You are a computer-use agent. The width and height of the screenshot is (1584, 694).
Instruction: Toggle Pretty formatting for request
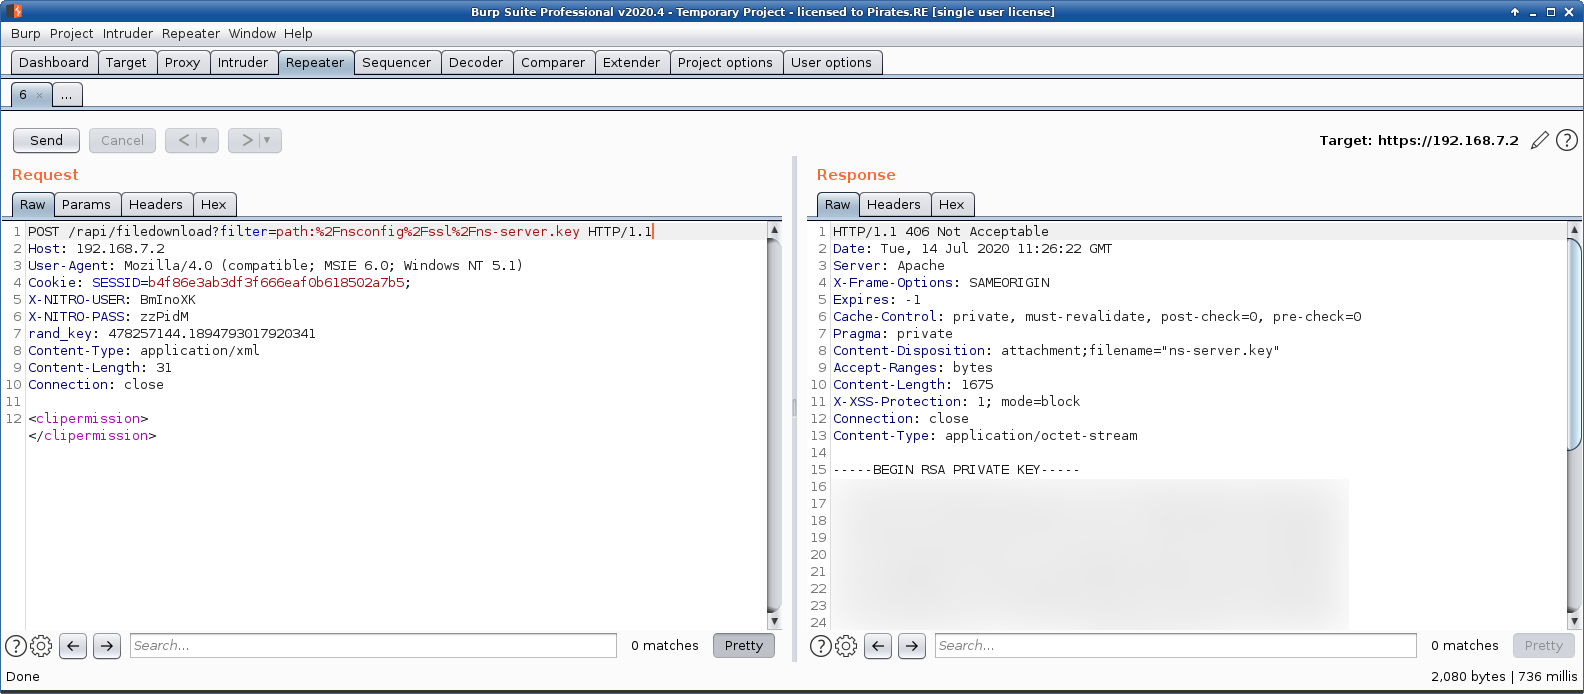[x=743, y=646]
